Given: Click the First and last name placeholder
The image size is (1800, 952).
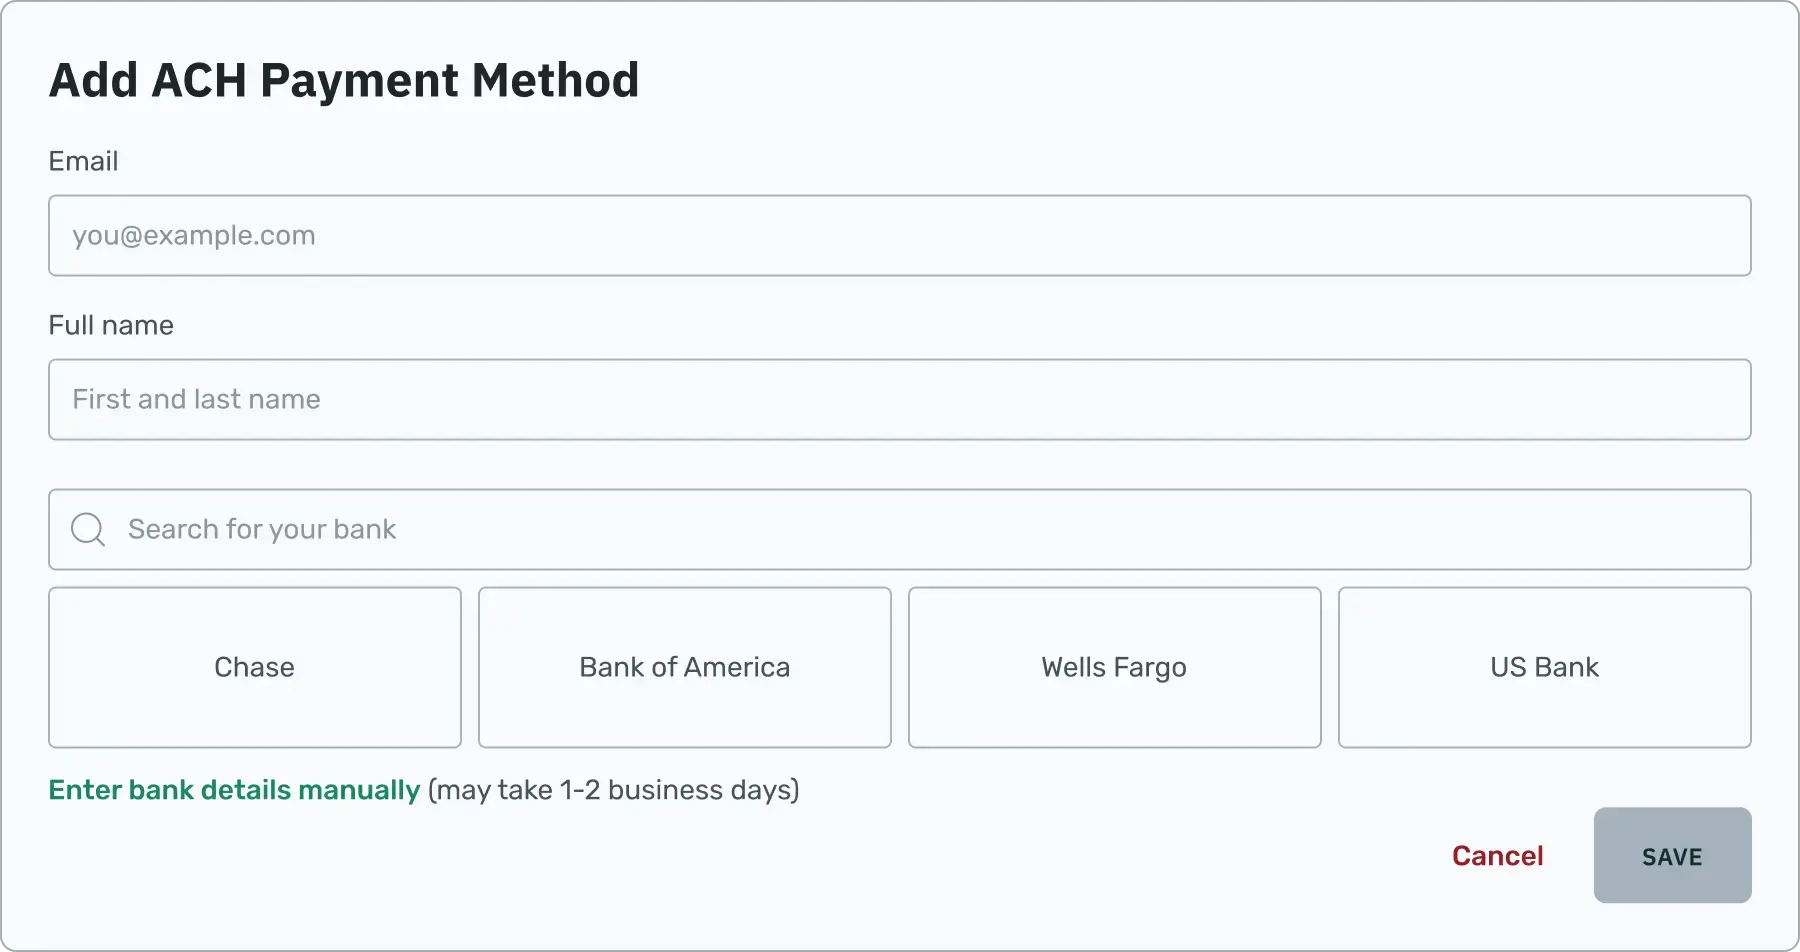Looking at the screenshot, I should pyautogui.click(x=197, y=400).
